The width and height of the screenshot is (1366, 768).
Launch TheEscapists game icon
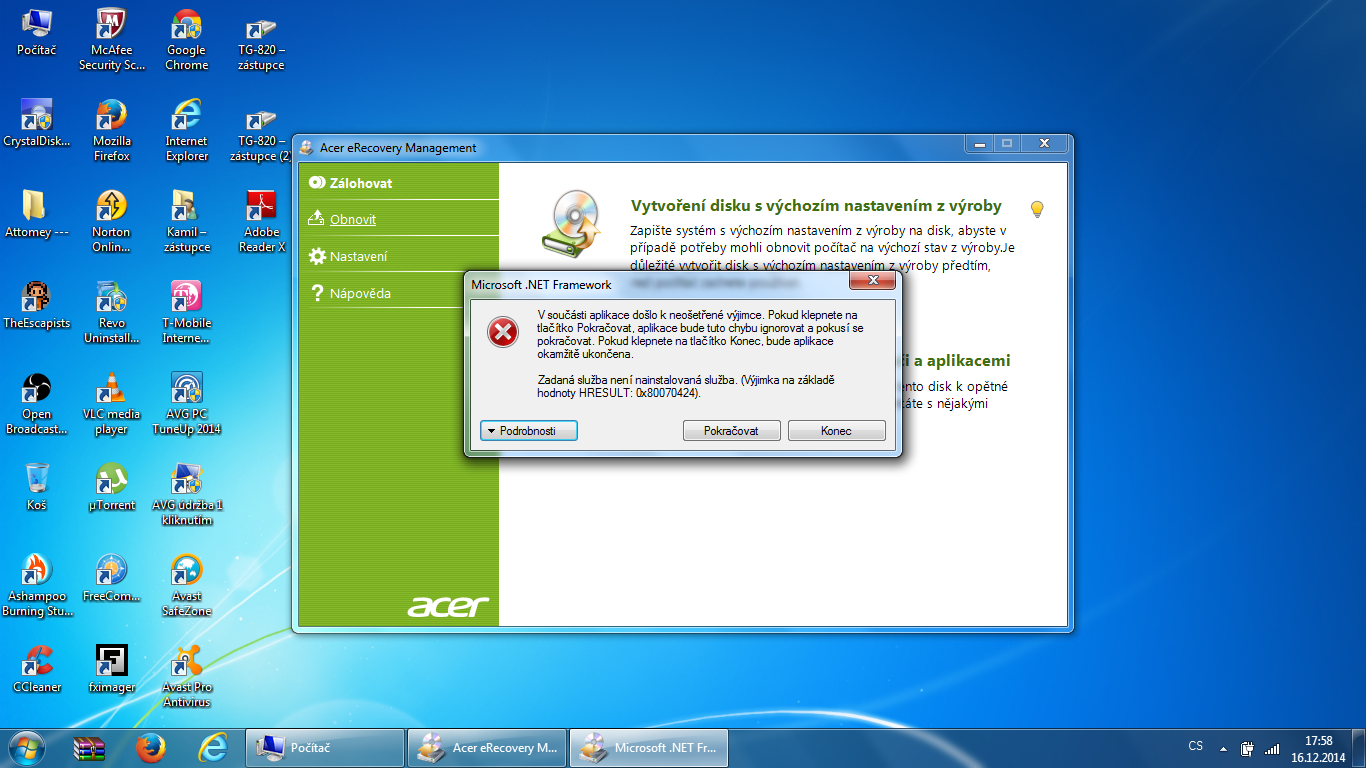pos(36,306)
